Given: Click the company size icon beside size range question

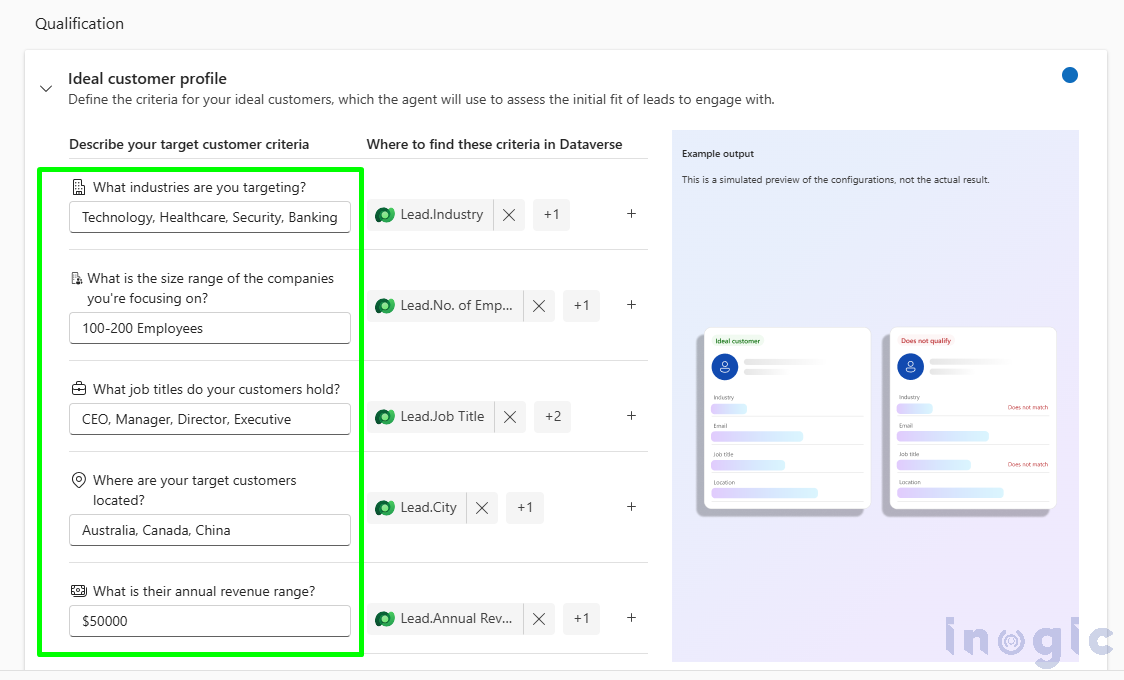Looking at the screenshot, I should click(x=77, y=279).
